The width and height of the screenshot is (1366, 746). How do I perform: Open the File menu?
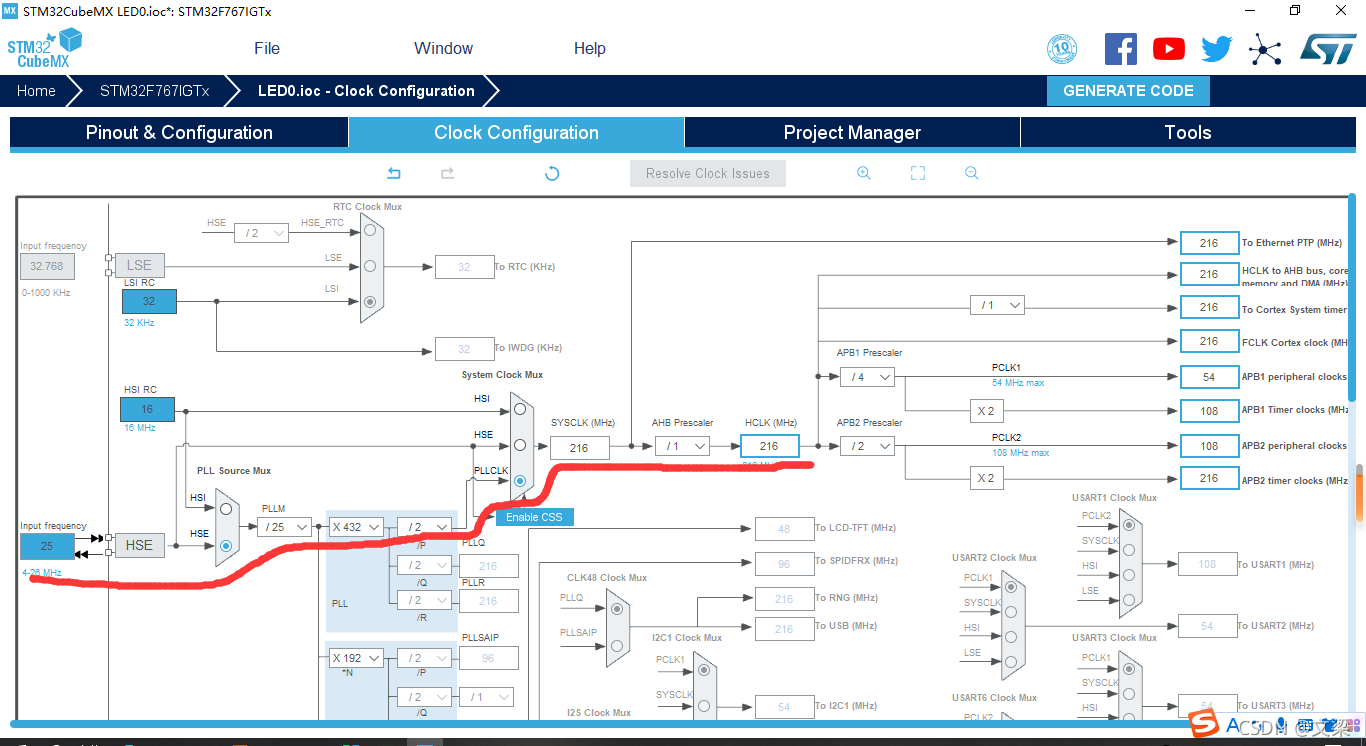(x=267, y=48)
